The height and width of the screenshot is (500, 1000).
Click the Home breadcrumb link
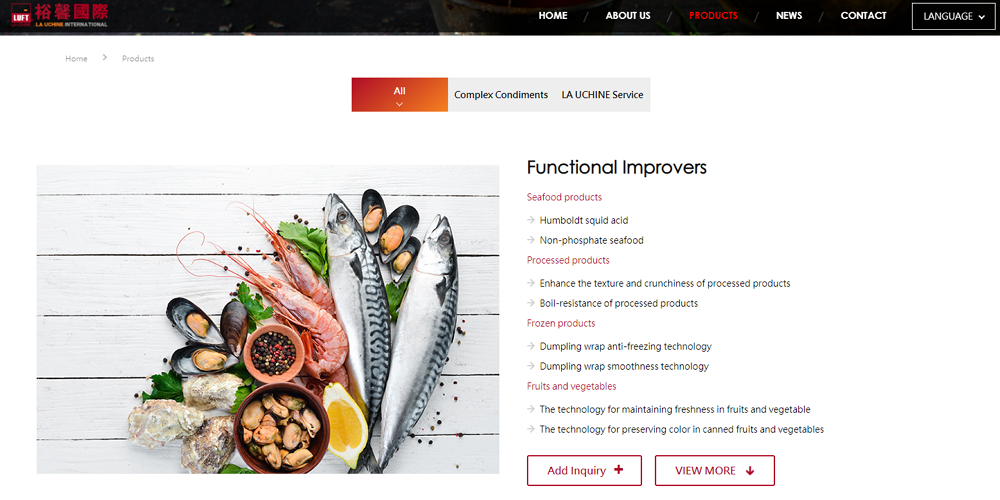[x=76, y=59]
